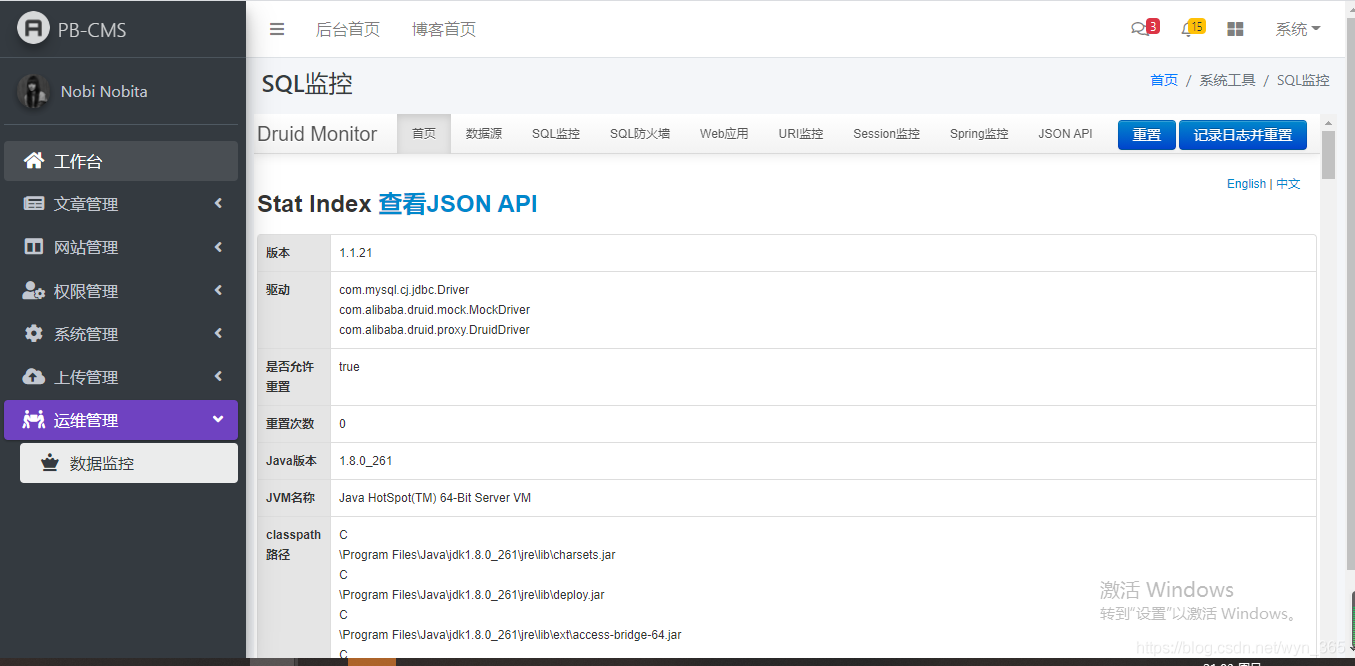This screenshot has width=1355, height=666.
Task: Open the hamburger menu icon
Action: click(x=277, y=29)
